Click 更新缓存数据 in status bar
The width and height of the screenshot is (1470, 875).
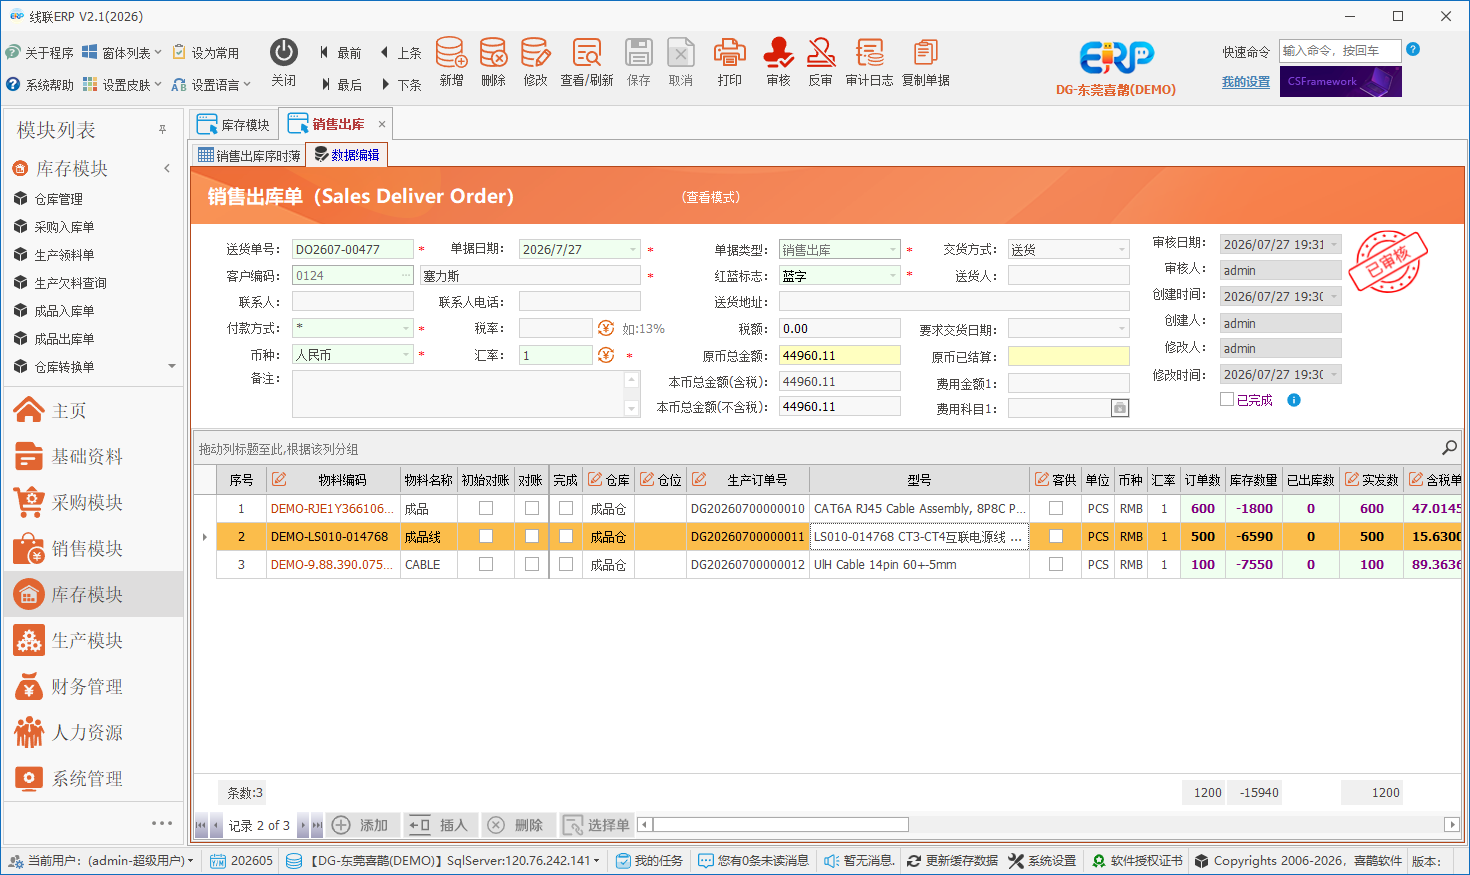pyautogui.click(x=952, y=861)
